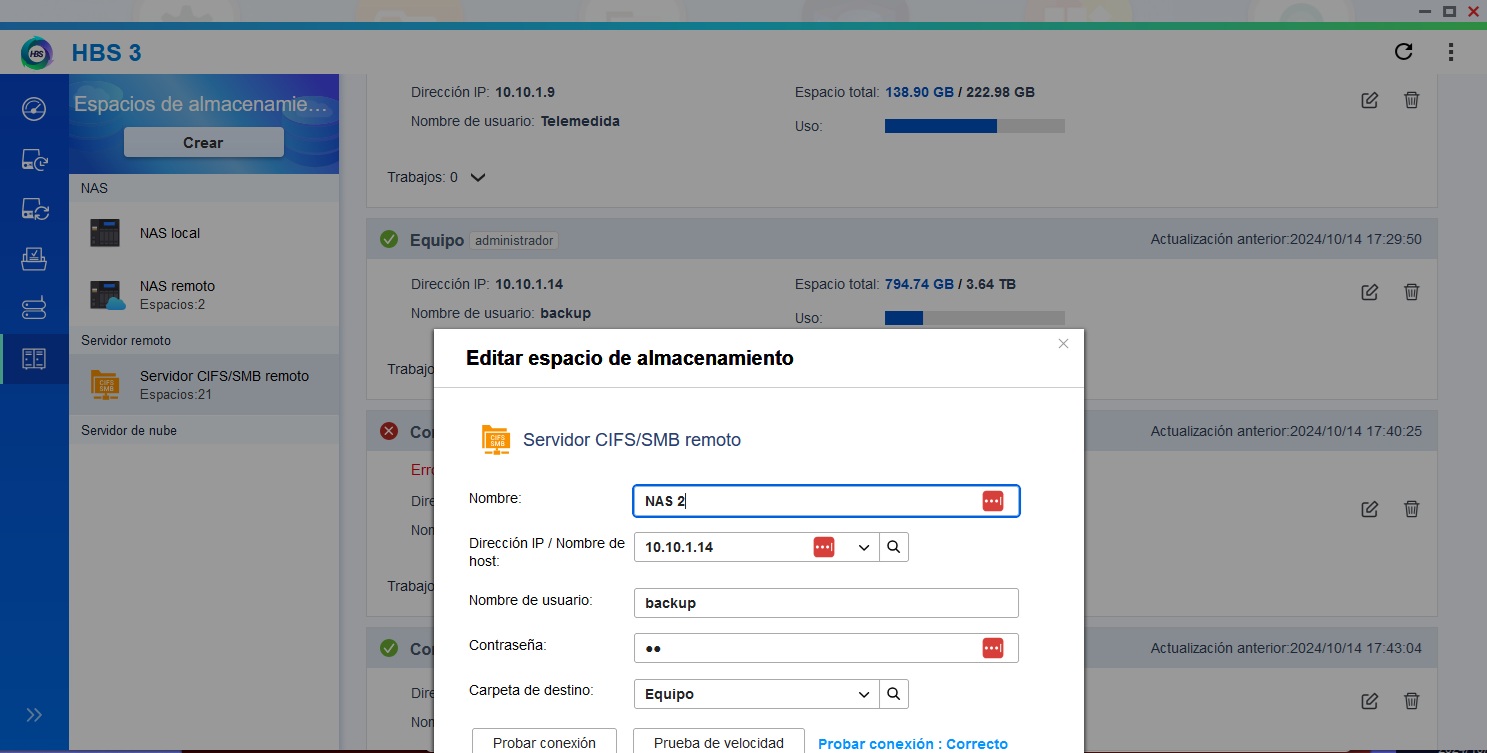The height and width of the screenshot is (753, 1487).
Task: Expand the Trabajos: 0 chevron
Action: point(478,177)
